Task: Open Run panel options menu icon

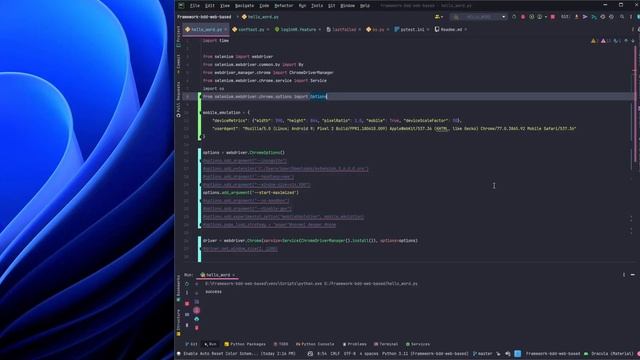Action: click(624, 275)
